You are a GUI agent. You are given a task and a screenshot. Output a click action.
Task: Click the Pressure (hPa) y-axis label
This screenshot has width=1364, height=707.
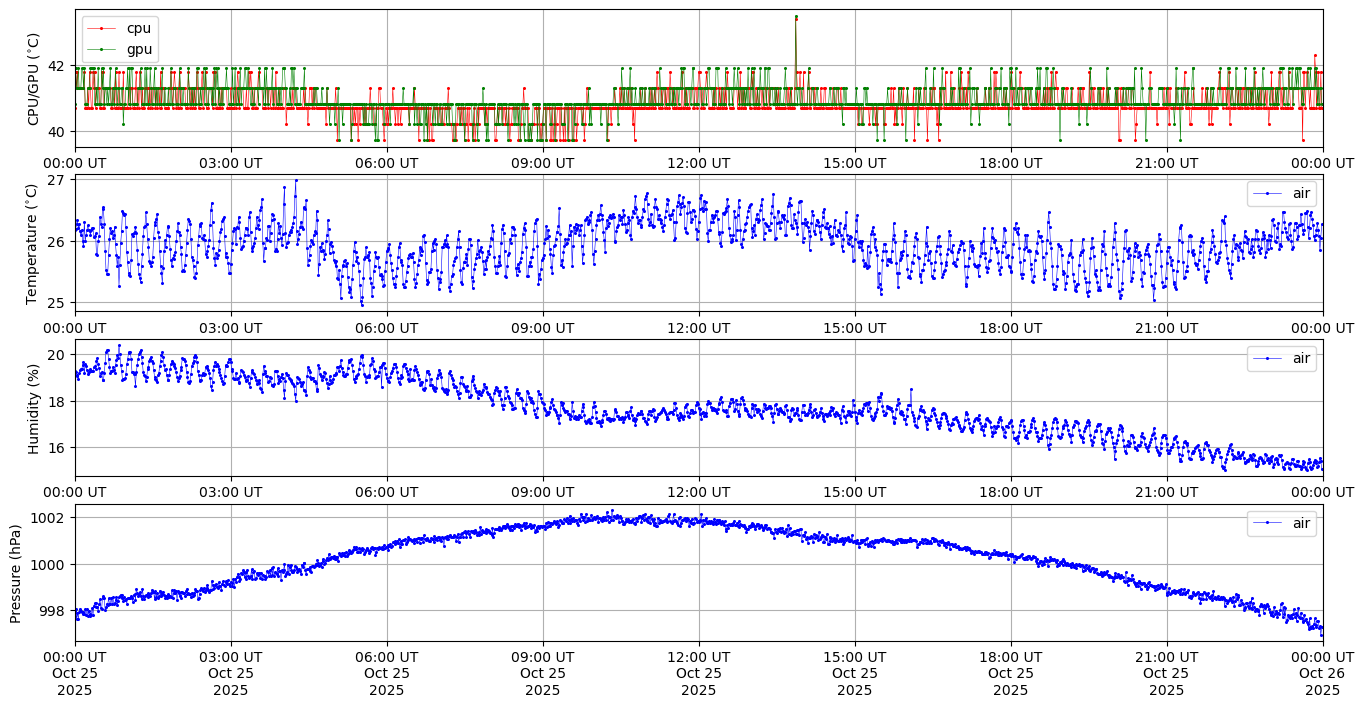(x=15, y=573)
